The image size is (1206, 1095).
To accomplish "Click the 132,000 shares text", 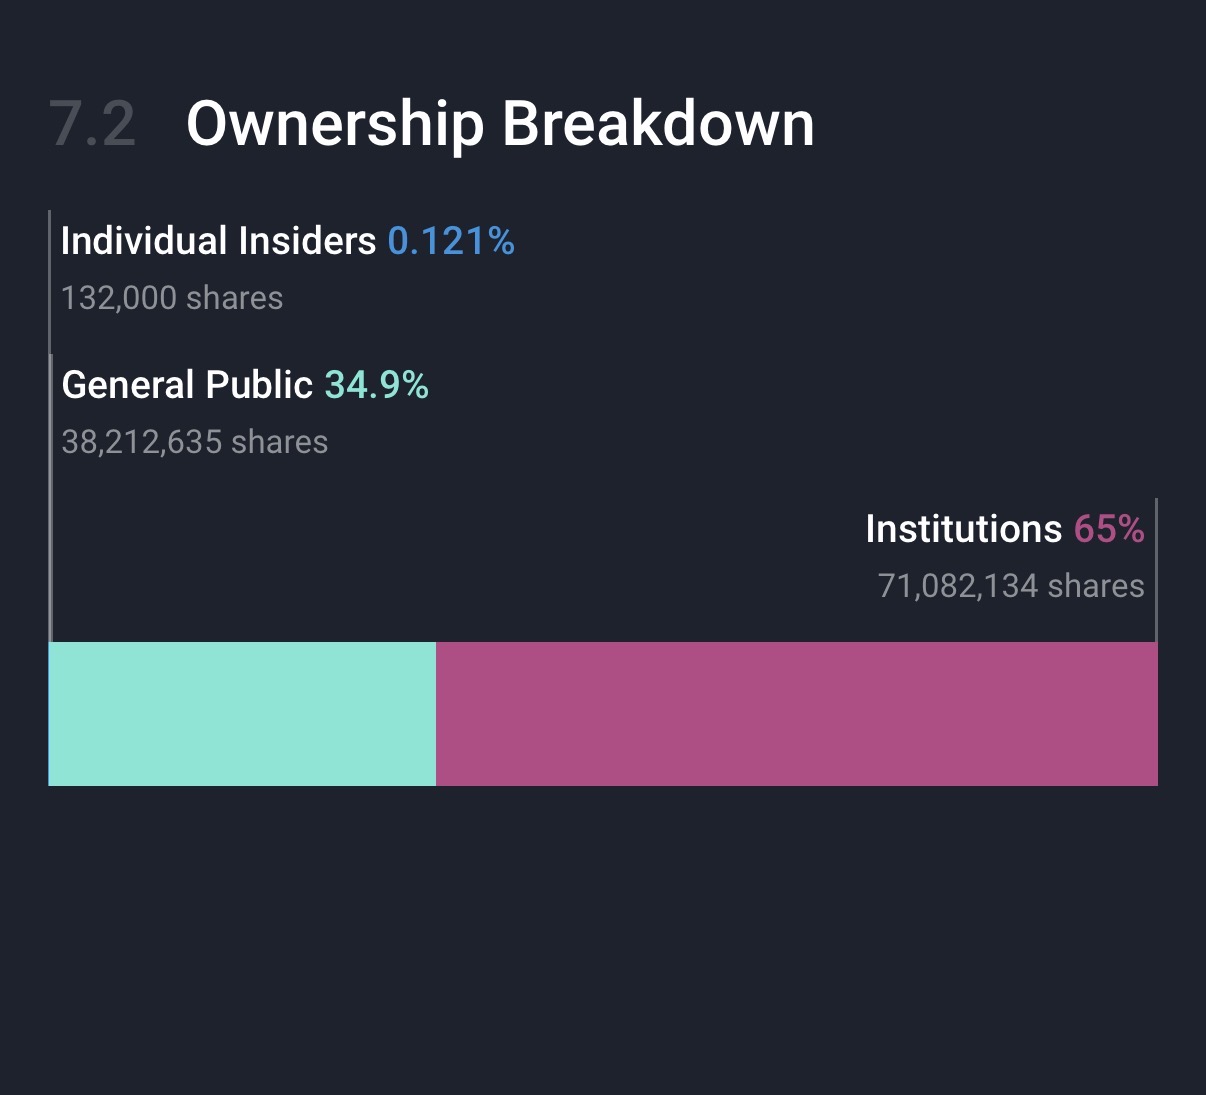I will click(x=172, y=298).
